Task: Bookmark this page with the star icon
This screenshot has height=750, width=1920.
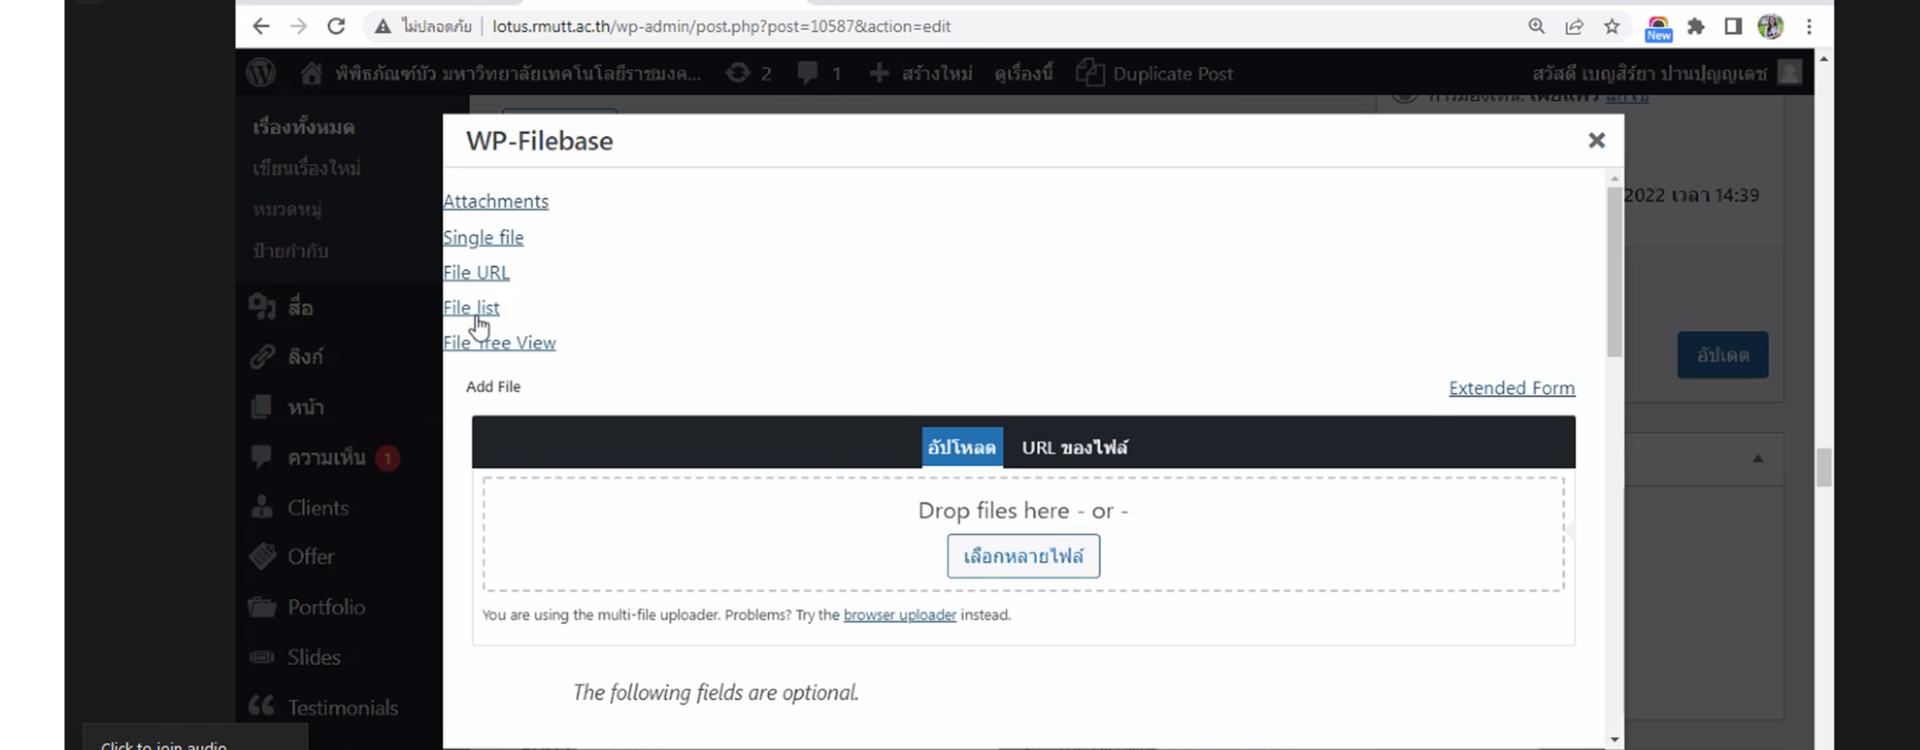Action: click(x=1612, y=26)
